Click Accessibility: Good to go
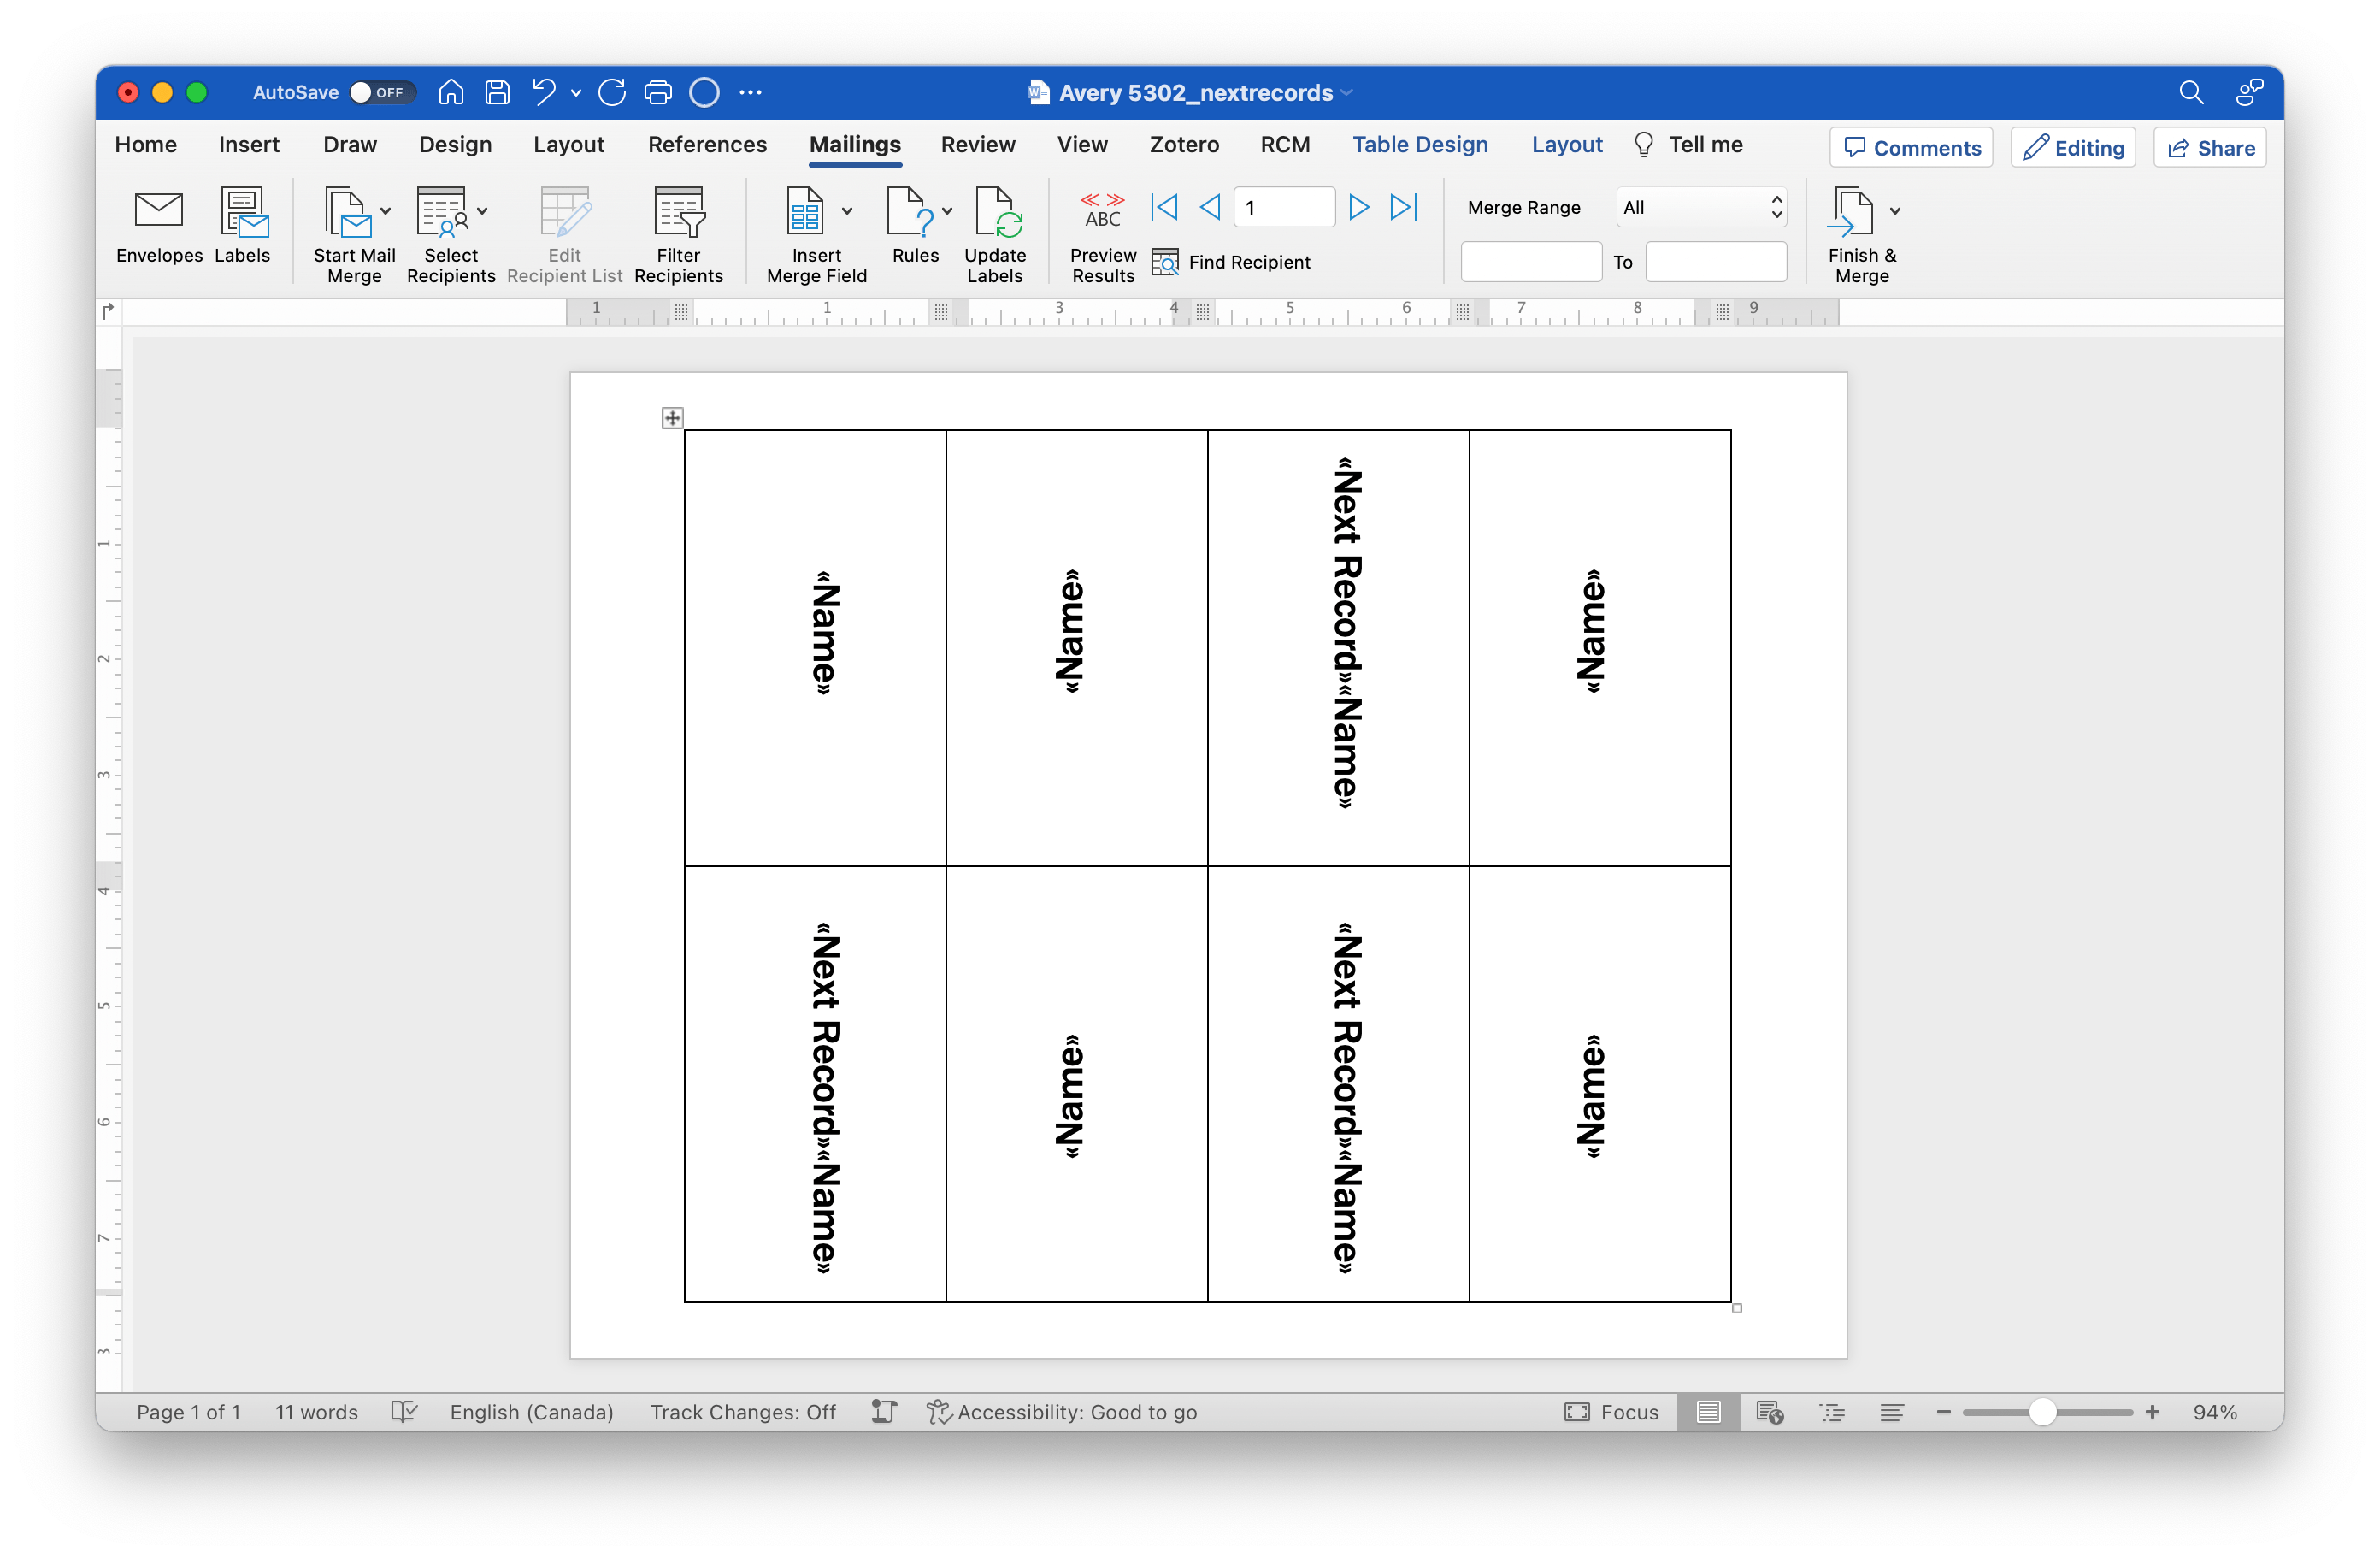Viewport: 2380px width, 1558px height. click(1062, 1412)
